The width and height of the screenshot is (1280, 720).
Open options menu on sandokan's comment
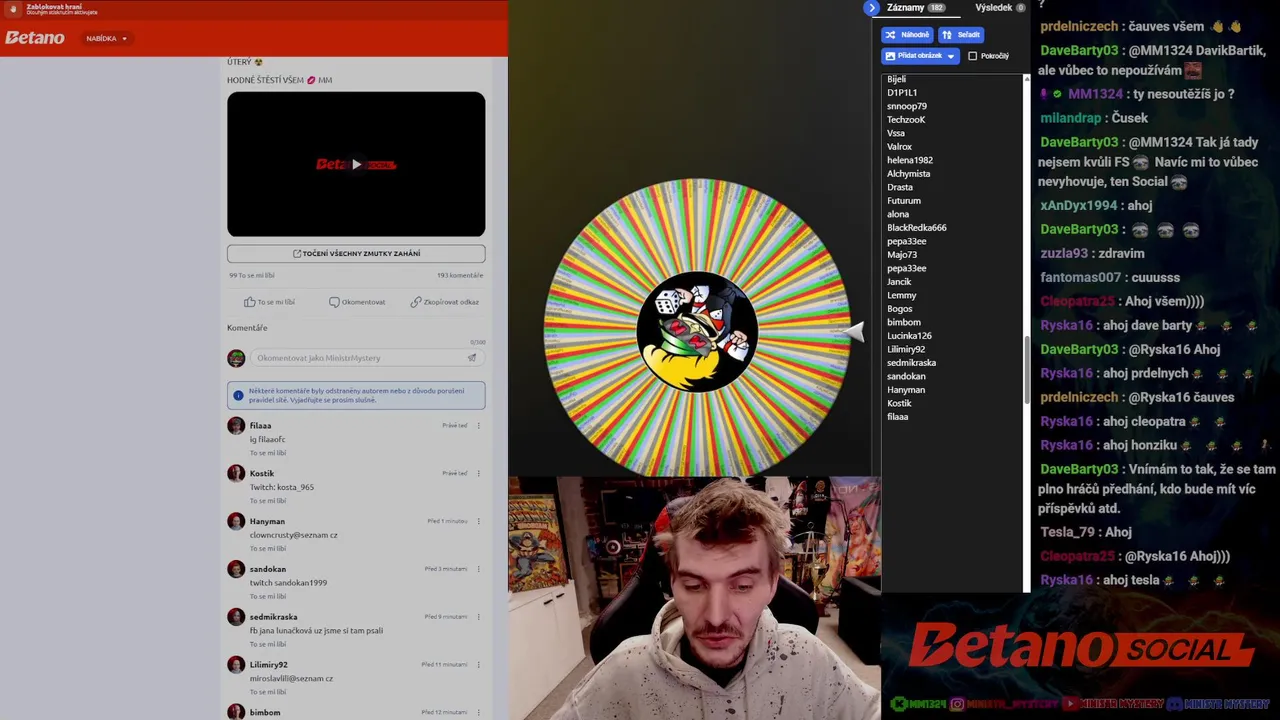pos(478,569)
